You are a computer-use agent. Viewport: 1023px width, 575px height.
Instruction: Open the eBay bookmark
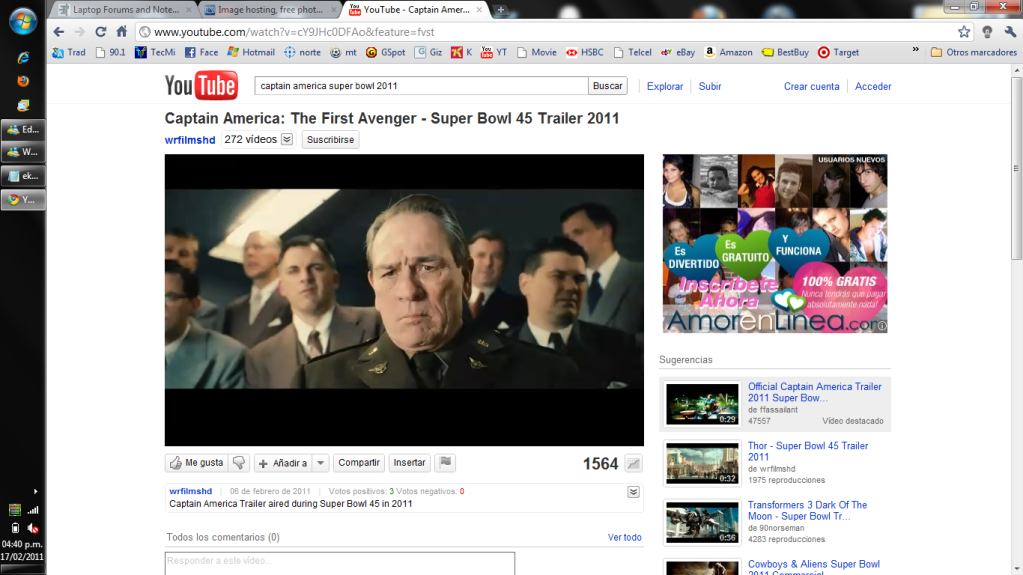click(x=678, y=52)
